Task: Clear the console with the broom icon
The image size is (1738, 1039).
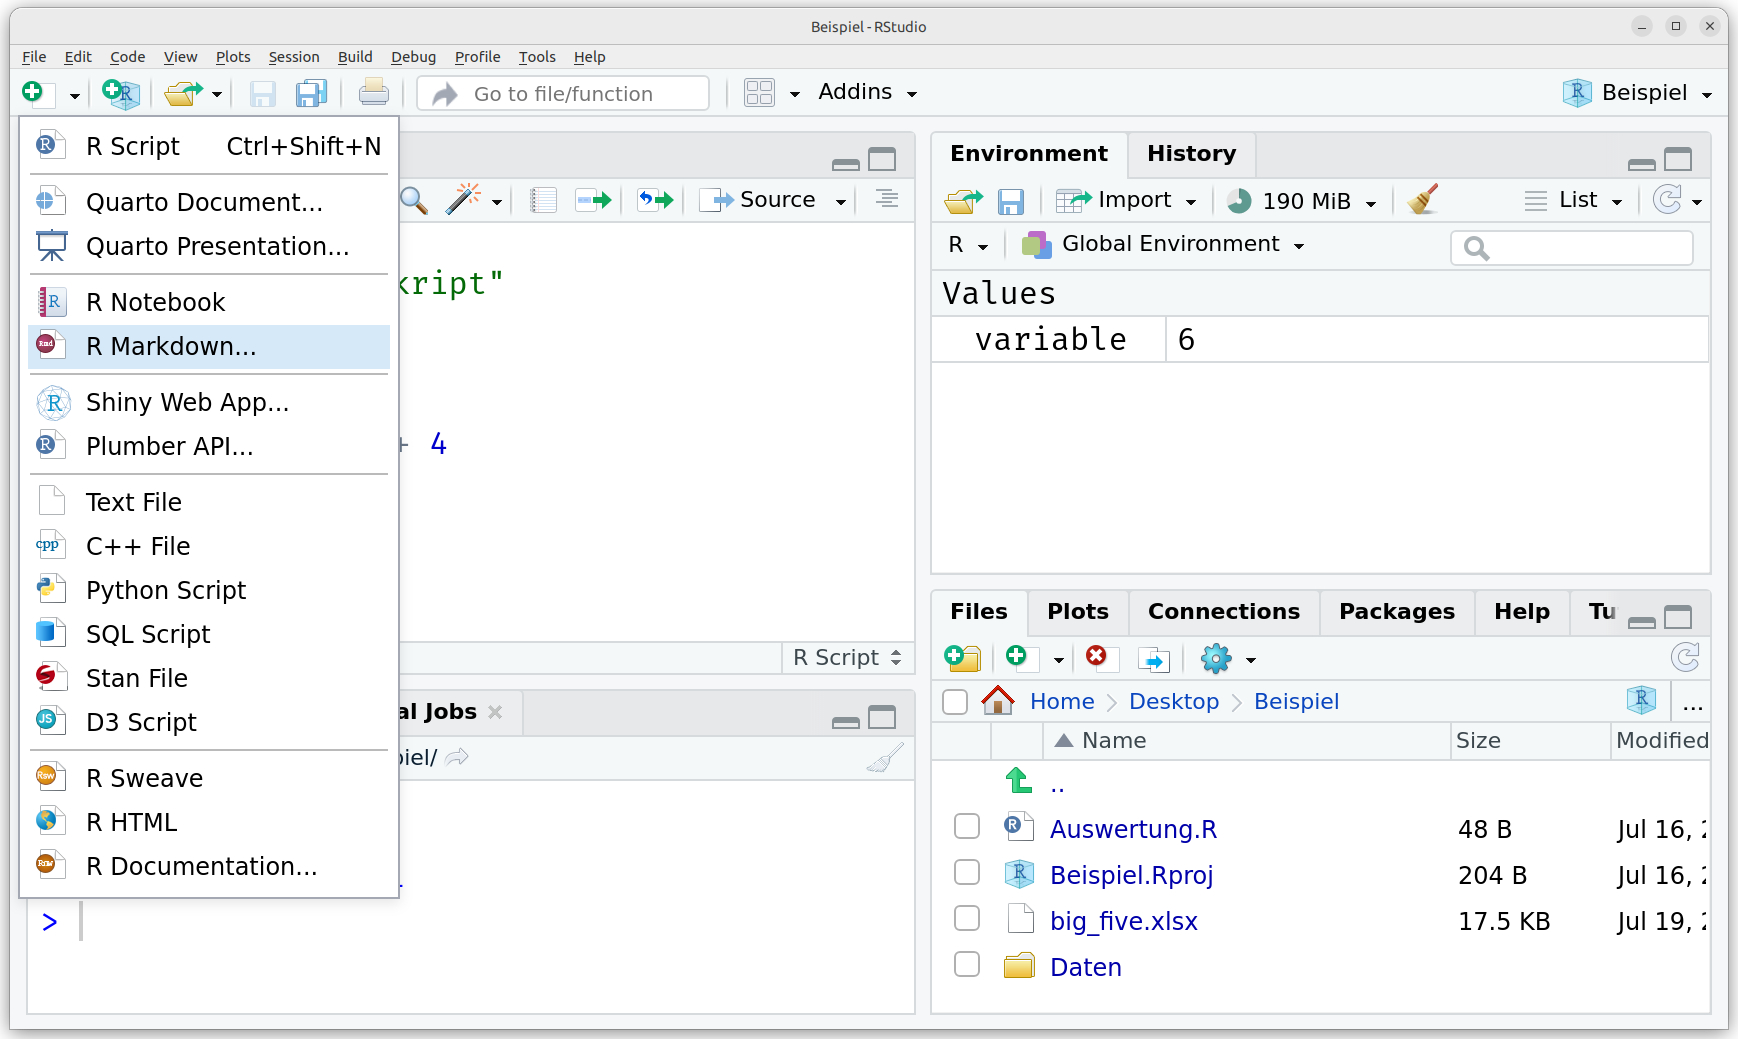Action: coord(885,757)
